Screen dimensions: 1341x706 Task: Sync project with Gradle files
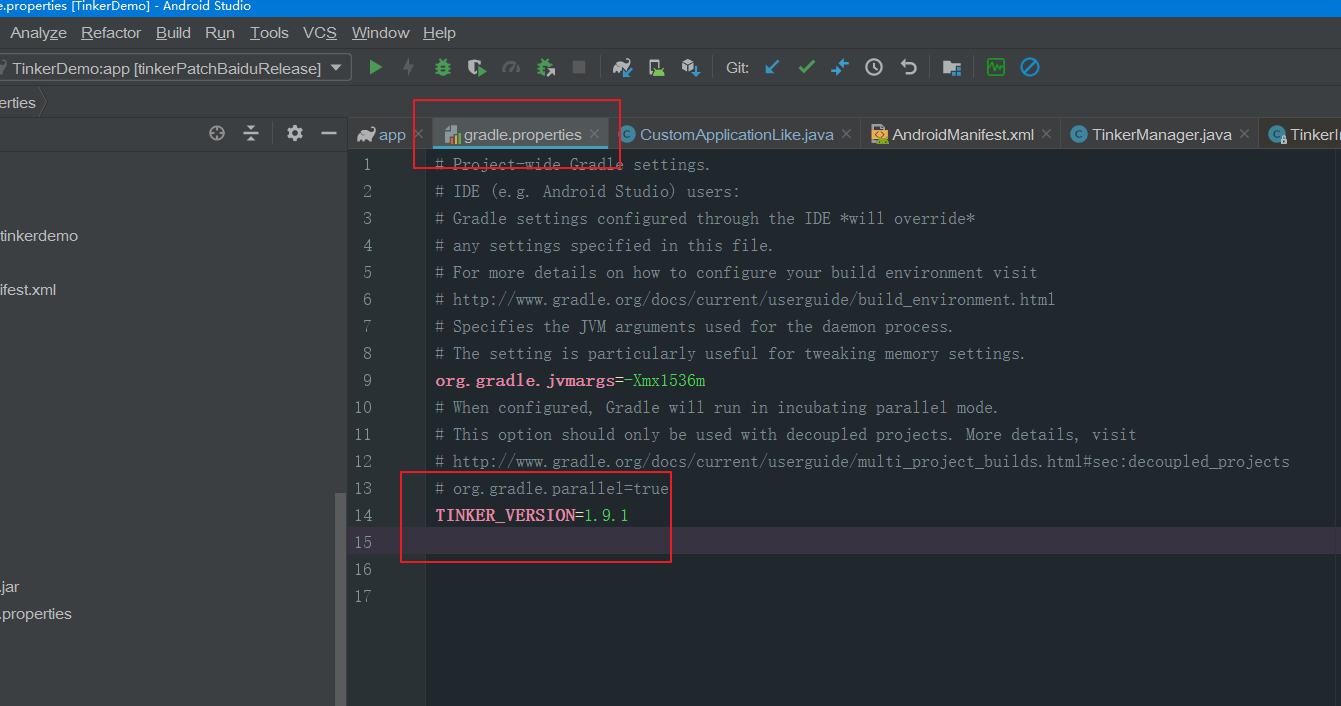click(x=623, y=68)
